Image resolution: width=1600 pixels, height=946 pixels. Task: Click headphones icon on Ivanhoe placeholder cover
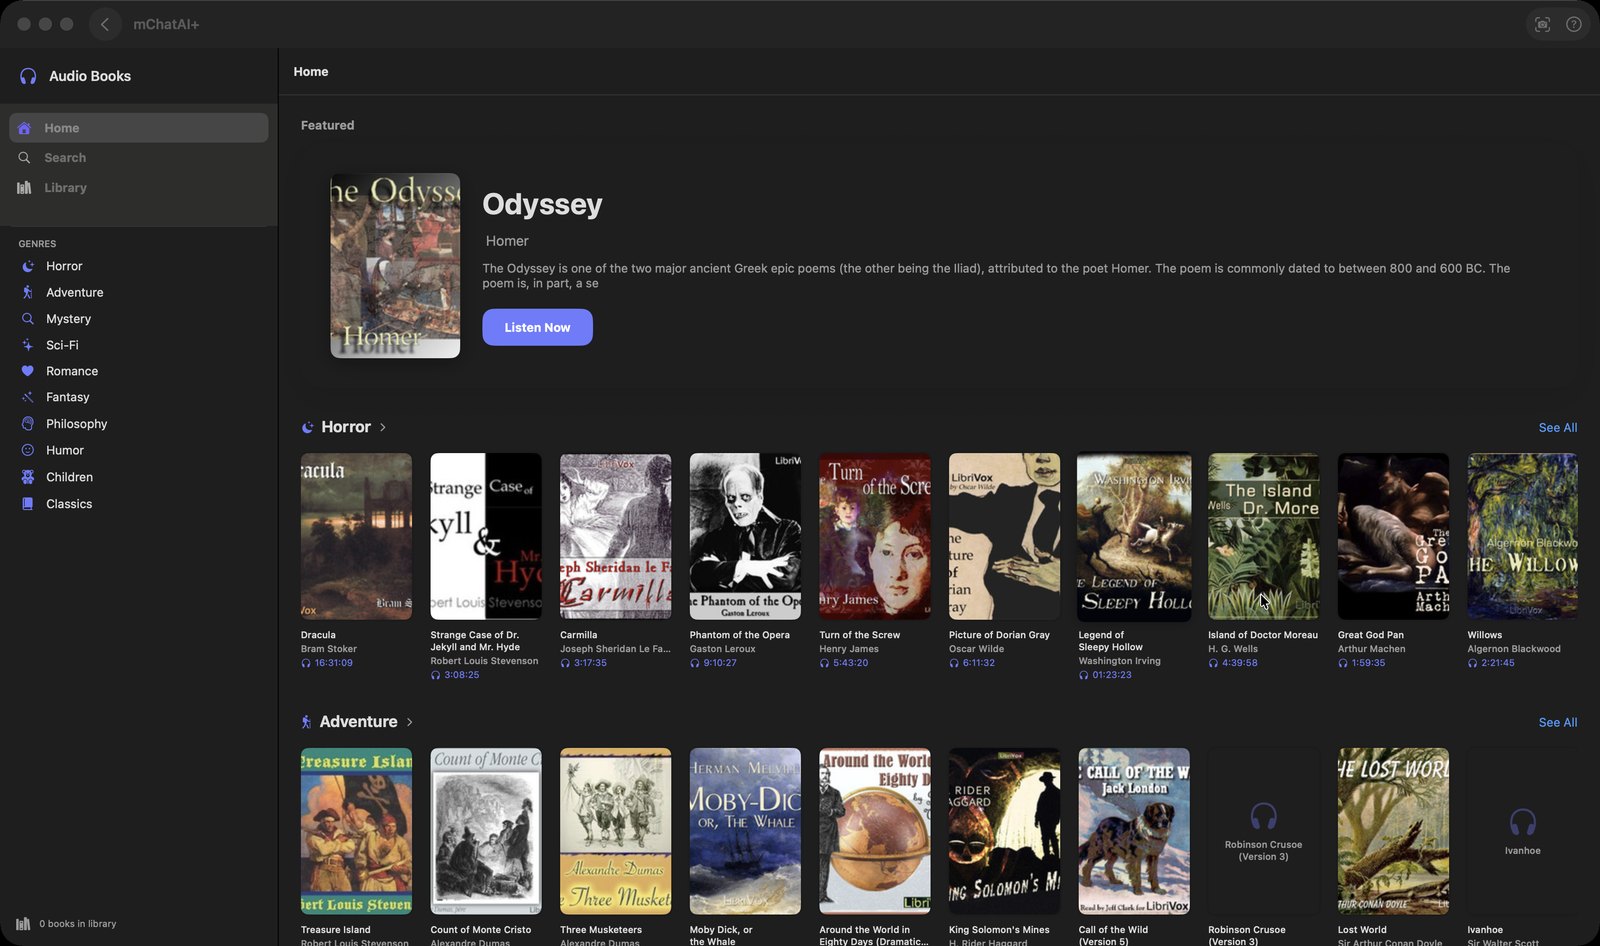tap(1522, 823)
